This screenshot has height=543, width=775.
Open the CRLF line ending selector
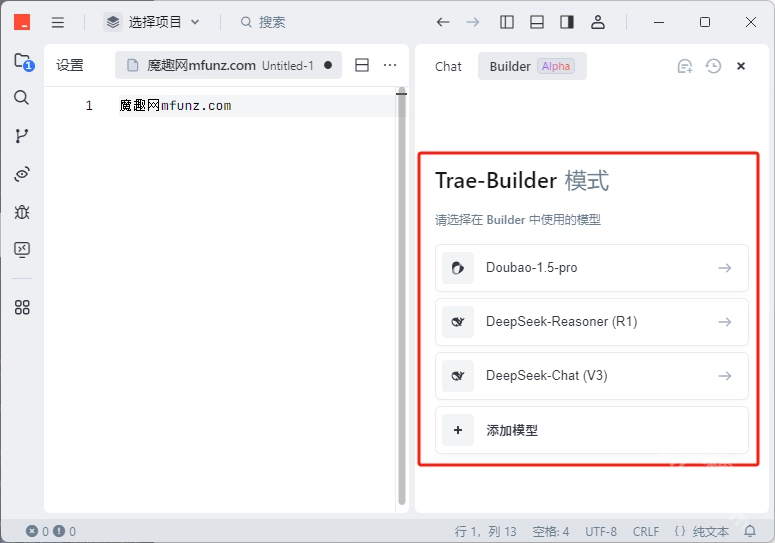(x=646, y=531)
